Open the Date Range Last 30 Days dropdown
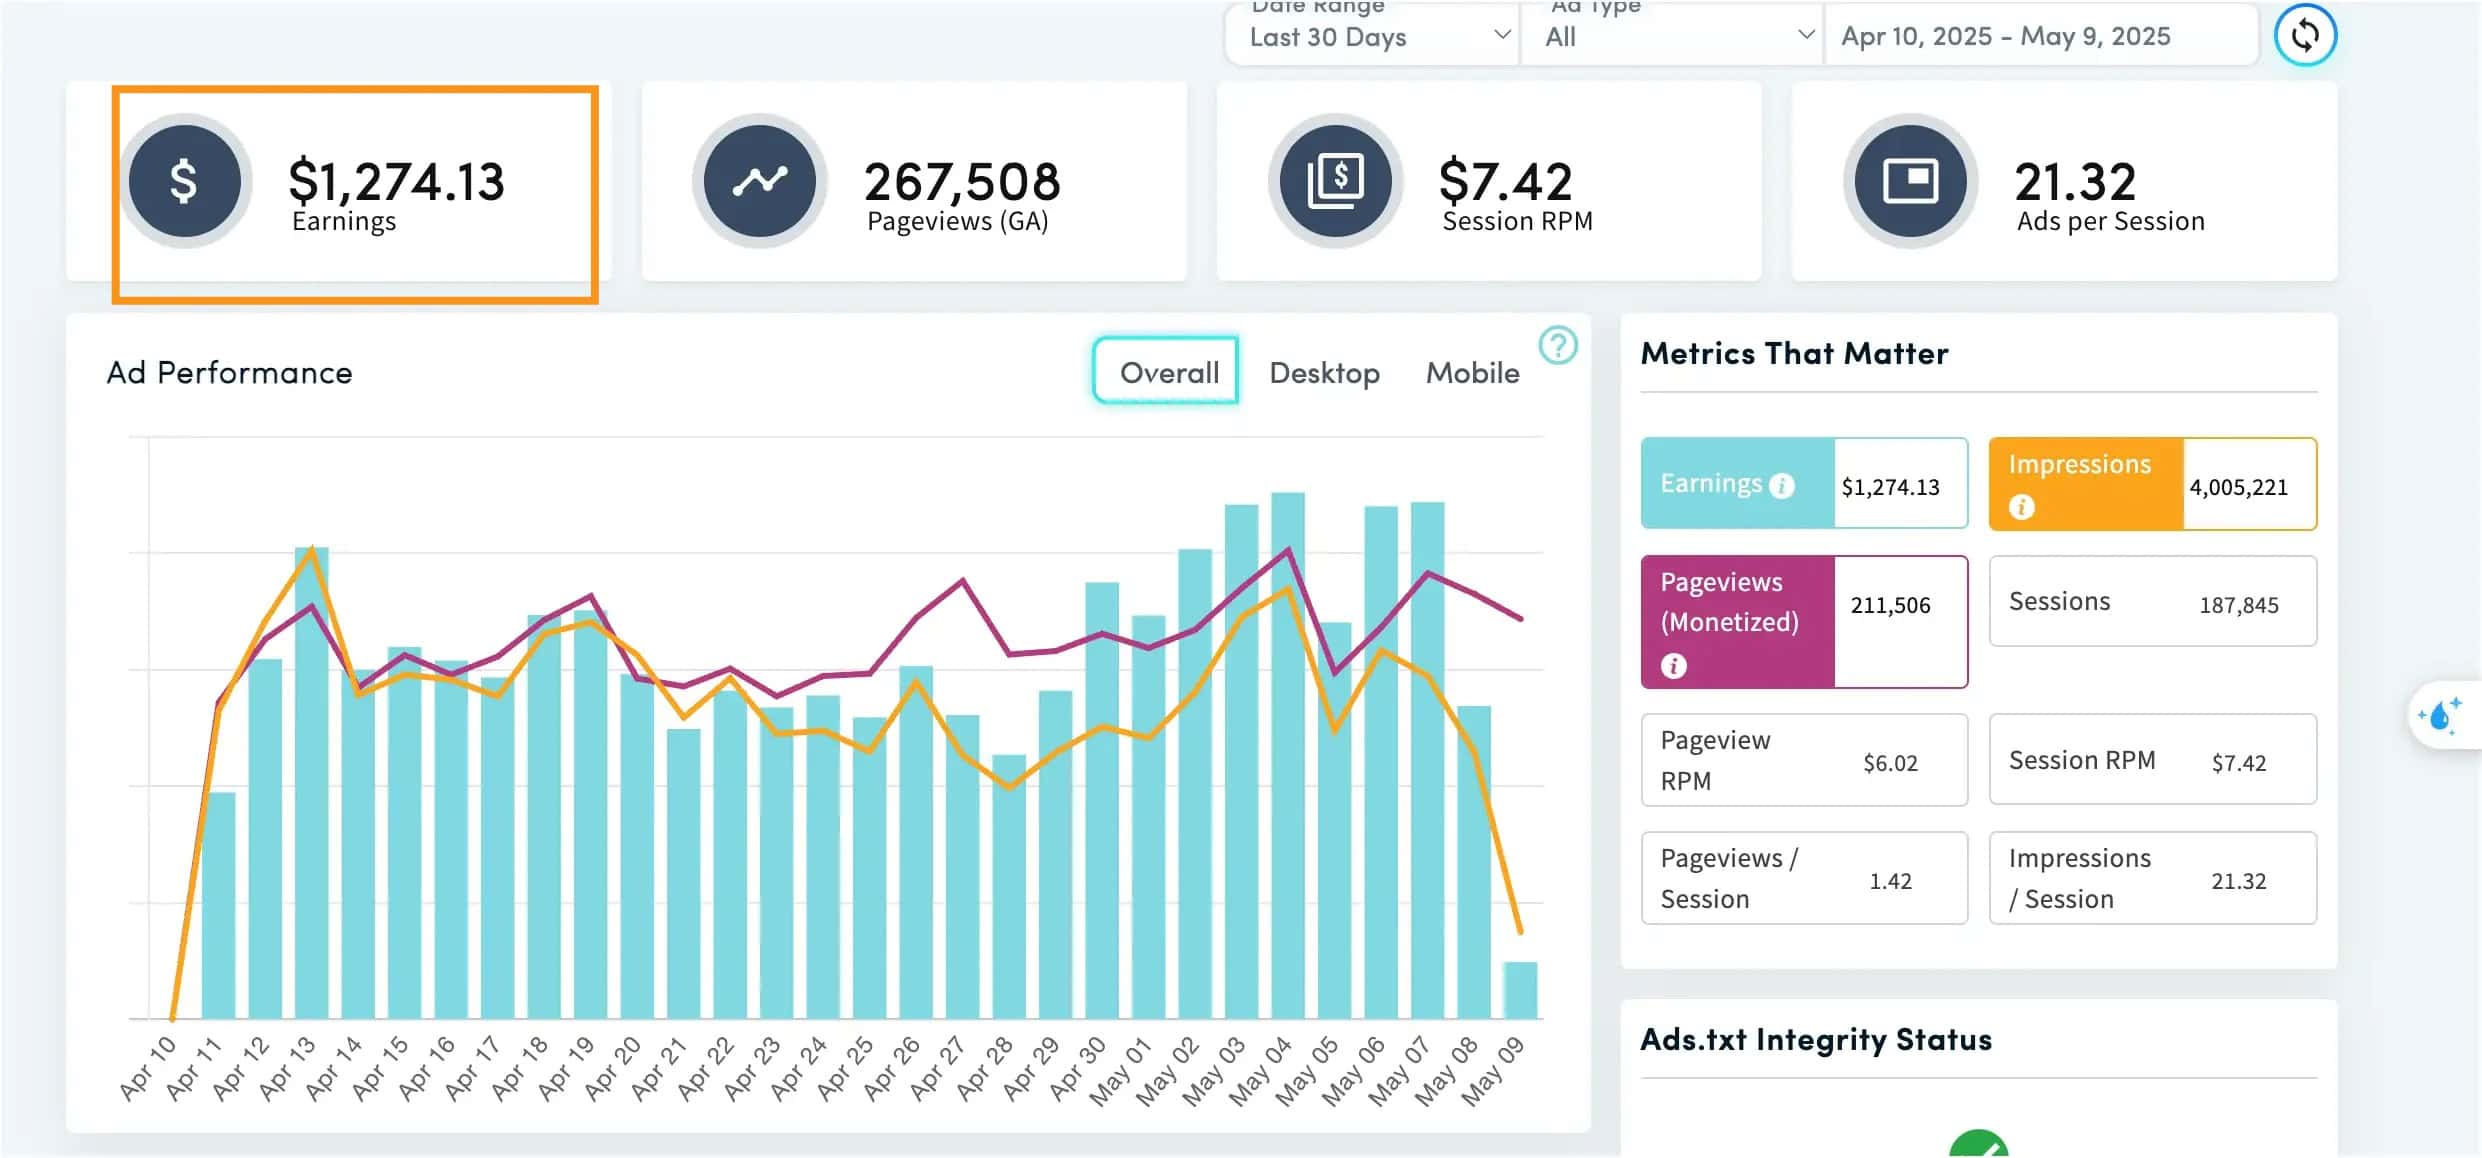The image size is (2482, 1158). pos(1373,34)
